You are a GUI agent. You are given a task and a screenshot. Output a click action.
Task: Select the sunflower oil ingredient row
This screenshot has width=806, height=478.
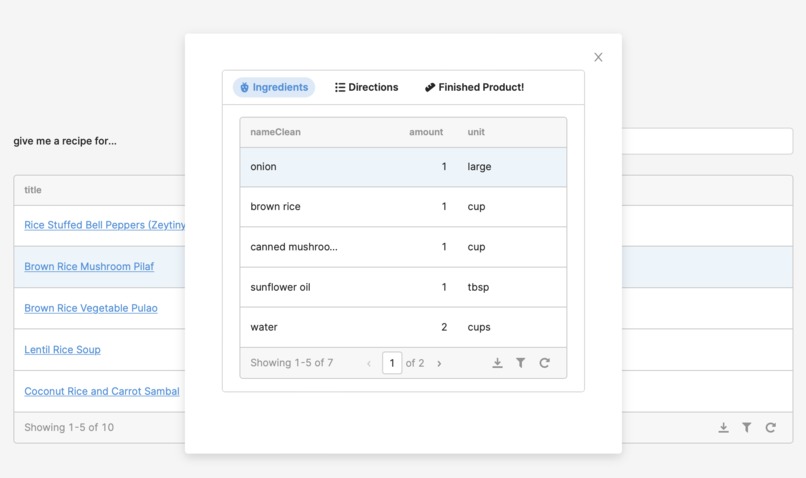tap(403, 287)
